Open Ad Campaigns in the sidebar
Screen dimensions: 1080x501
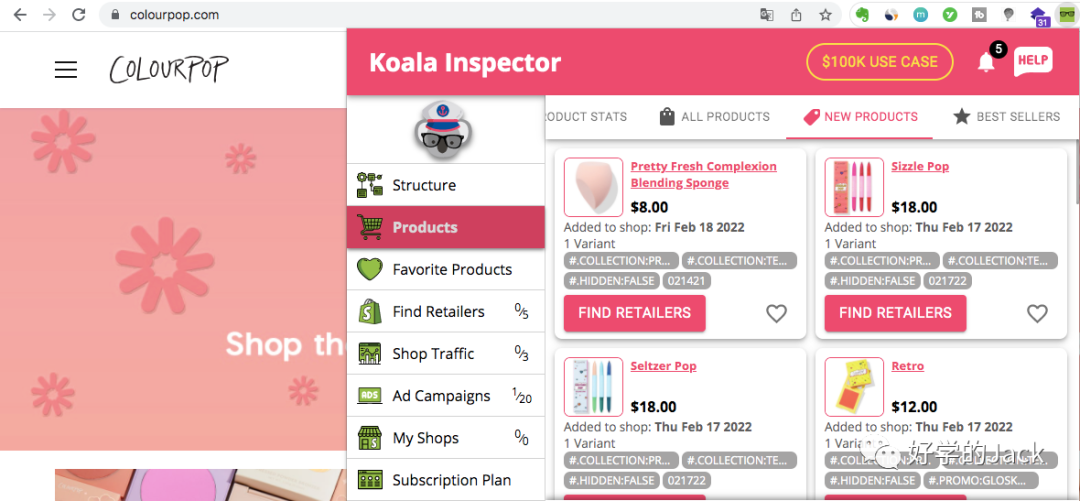tap(441, 395)
